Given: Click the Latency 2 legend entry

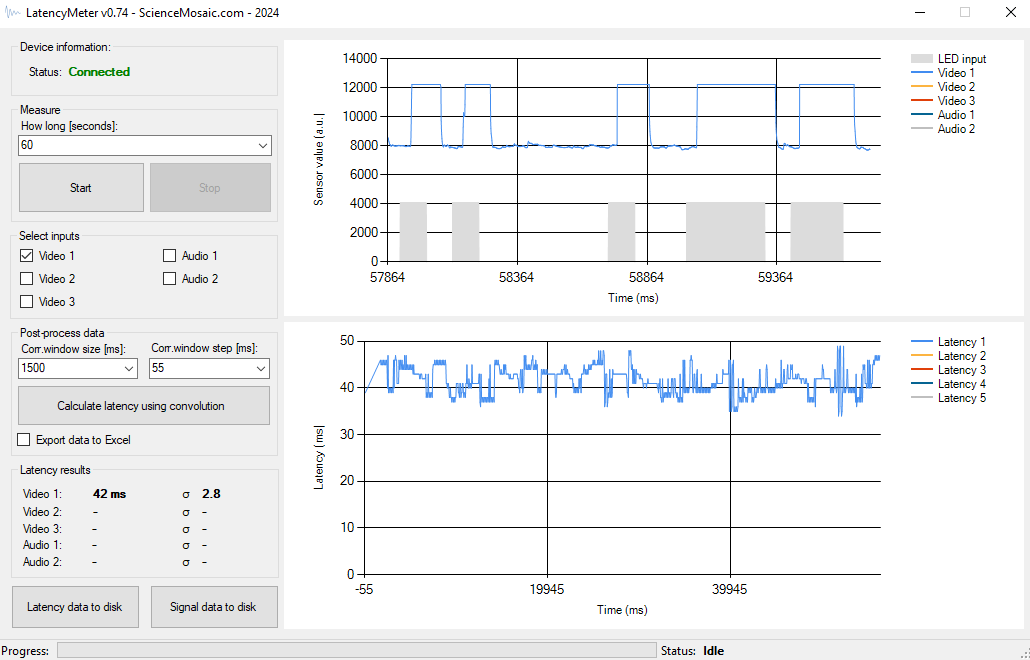Looking at the screenshot, I should coord(948,356).
